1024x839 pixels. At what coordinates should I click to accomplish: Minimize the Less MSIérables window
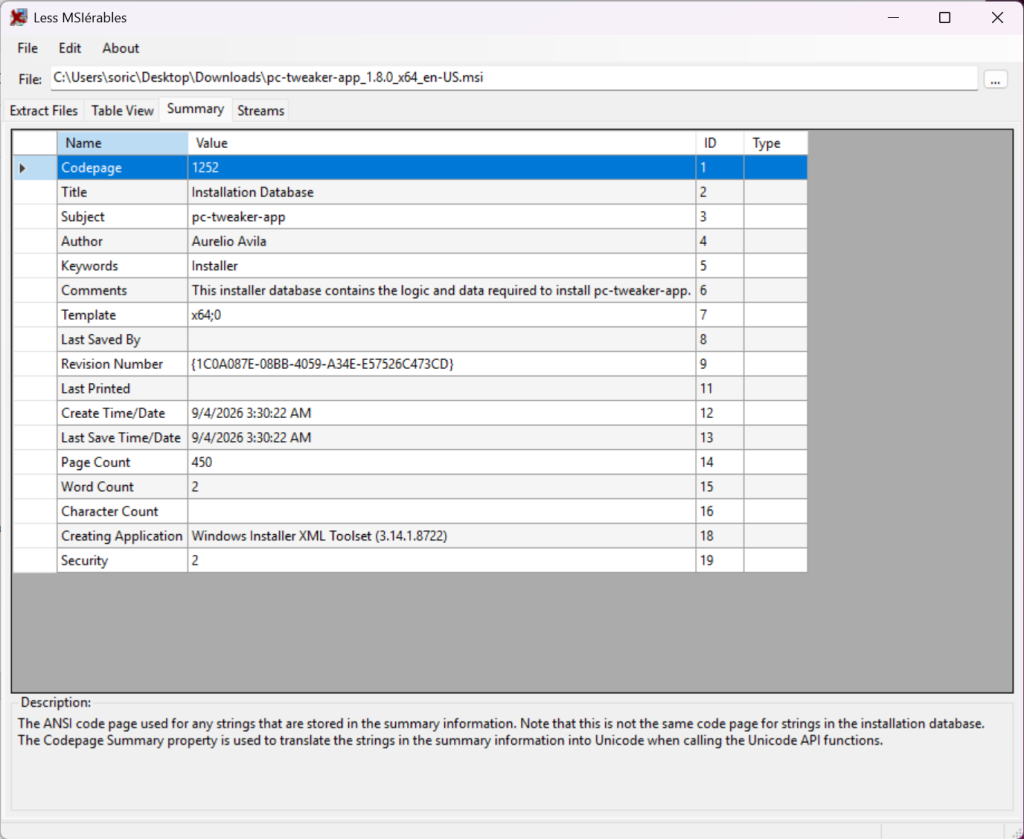[893, 18]
